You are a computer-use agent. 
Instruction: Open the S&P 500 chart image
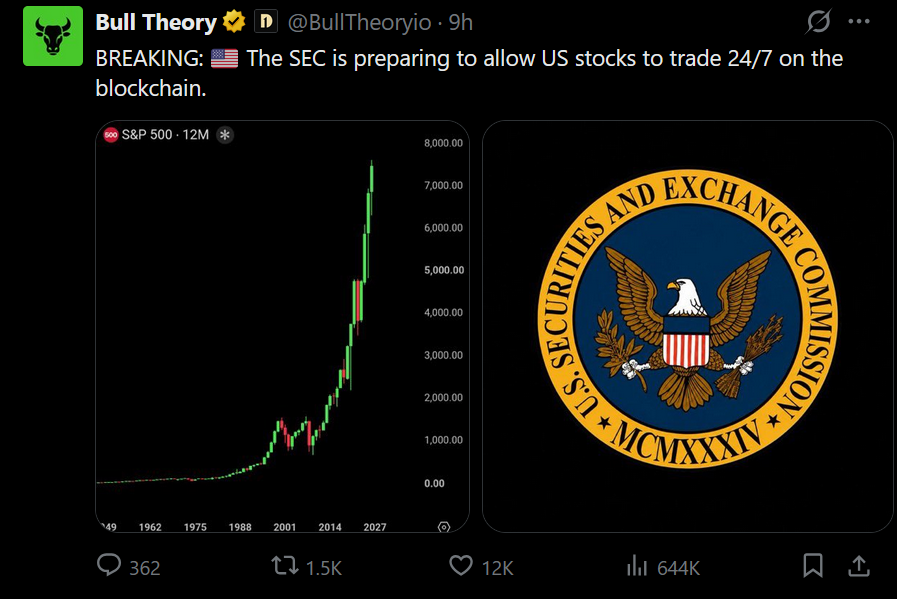coord(282,326)
